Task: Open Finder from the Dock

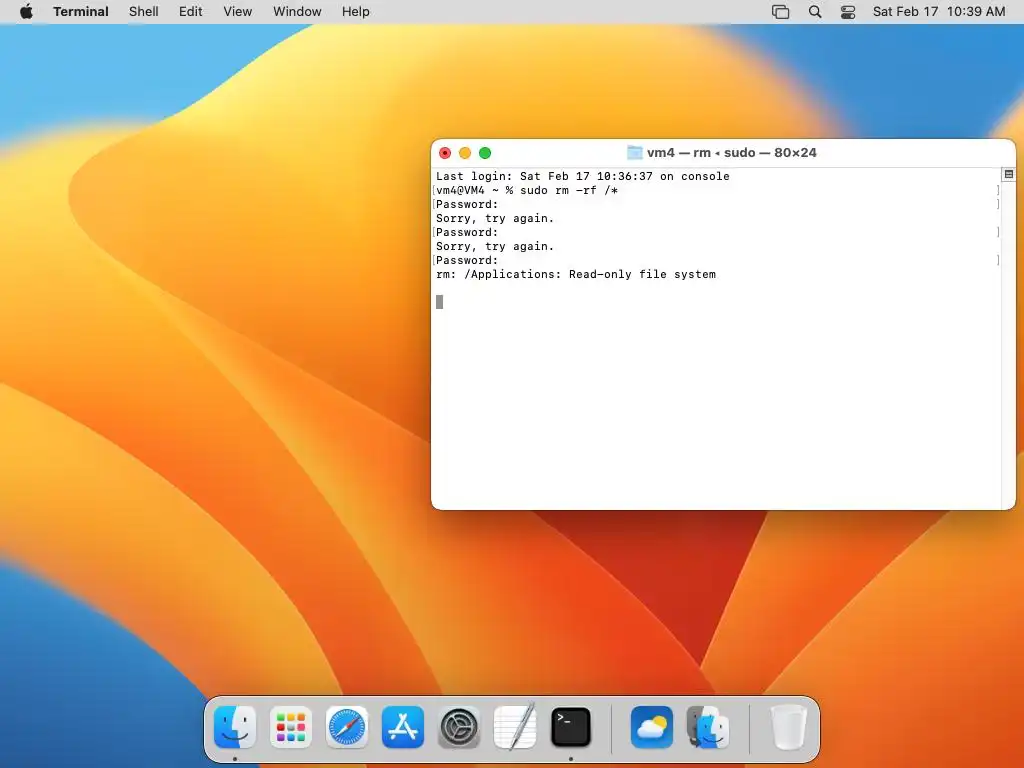Action: coord(235,727)
